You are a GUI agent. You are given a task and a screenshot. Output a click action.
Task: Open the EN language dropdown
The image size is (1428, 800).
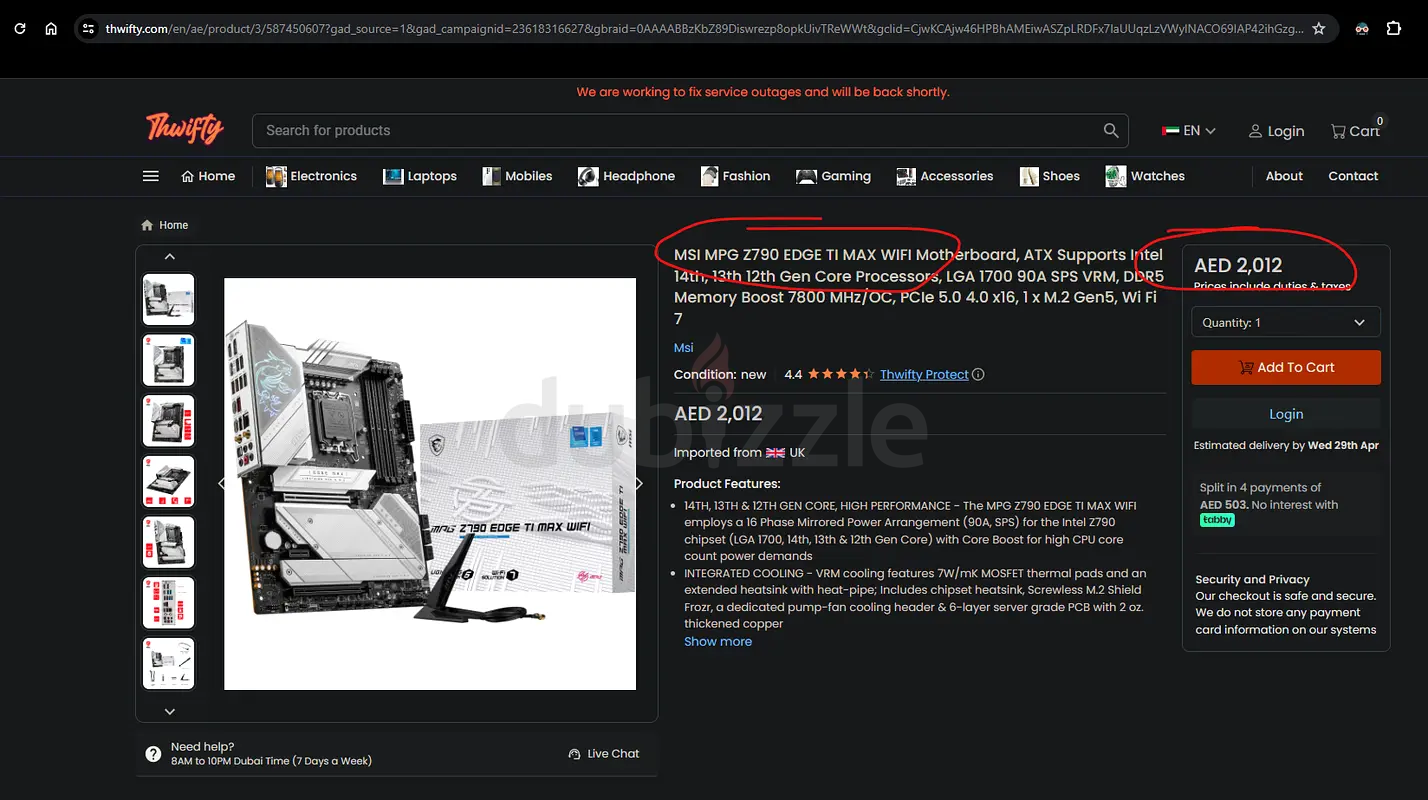[1189, 131]
